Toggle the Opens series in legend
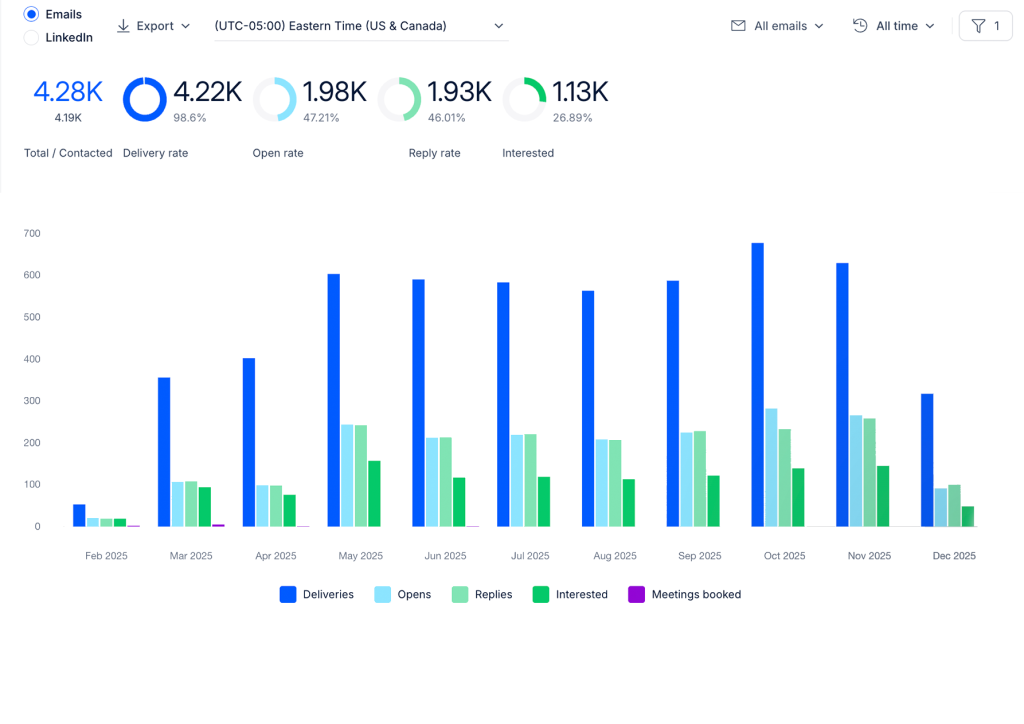The image size is (1024, 724). [402, 594]
